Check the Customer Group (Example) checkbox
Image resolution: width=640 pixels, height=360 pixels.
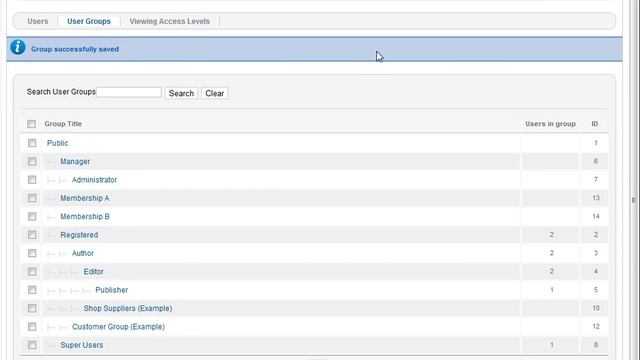pos(32,327)
